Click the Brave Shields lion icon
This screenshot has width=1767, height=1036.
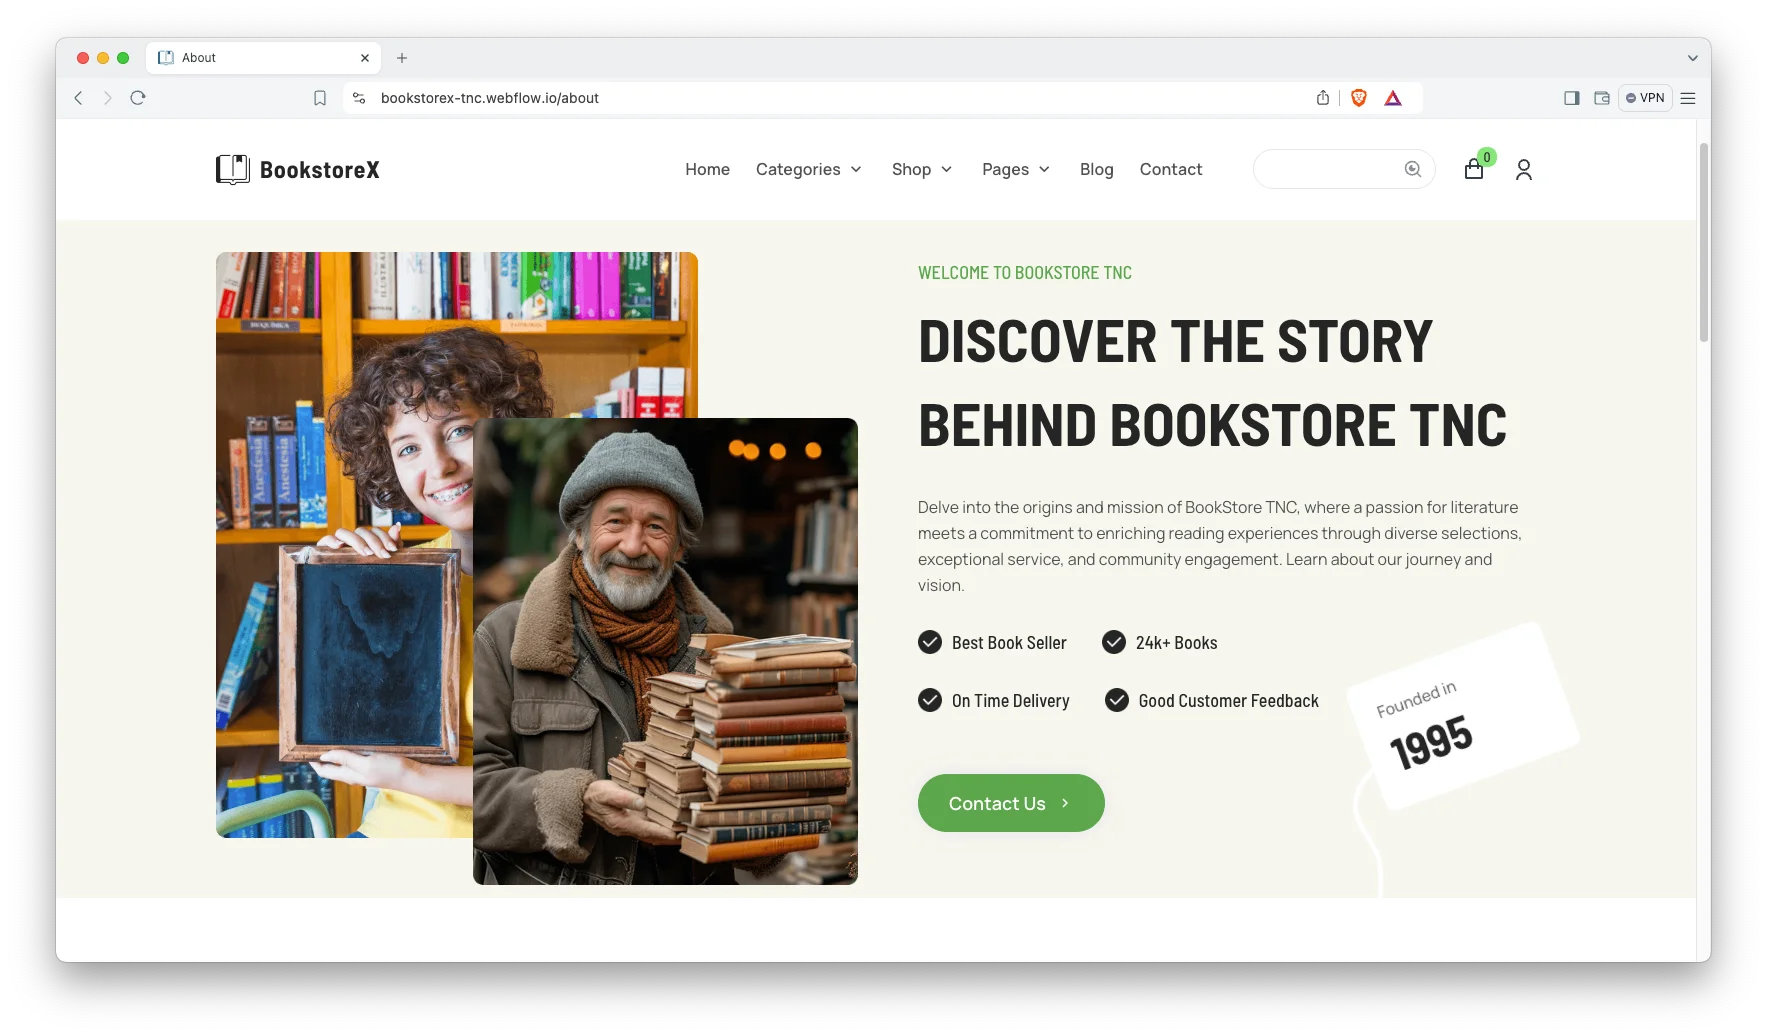(x=1358, y=98)
